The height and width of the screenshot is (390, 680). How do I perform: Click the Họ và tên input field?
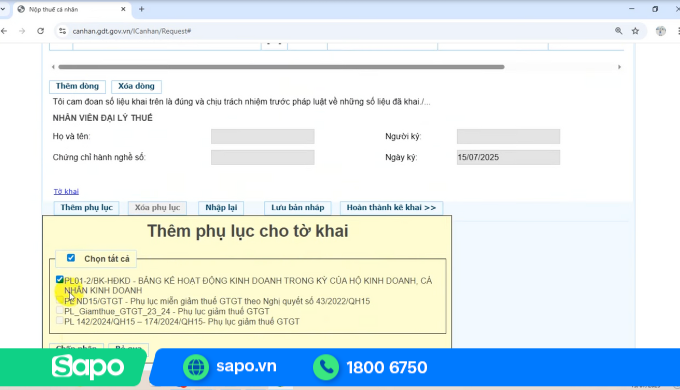coord(262,136)
